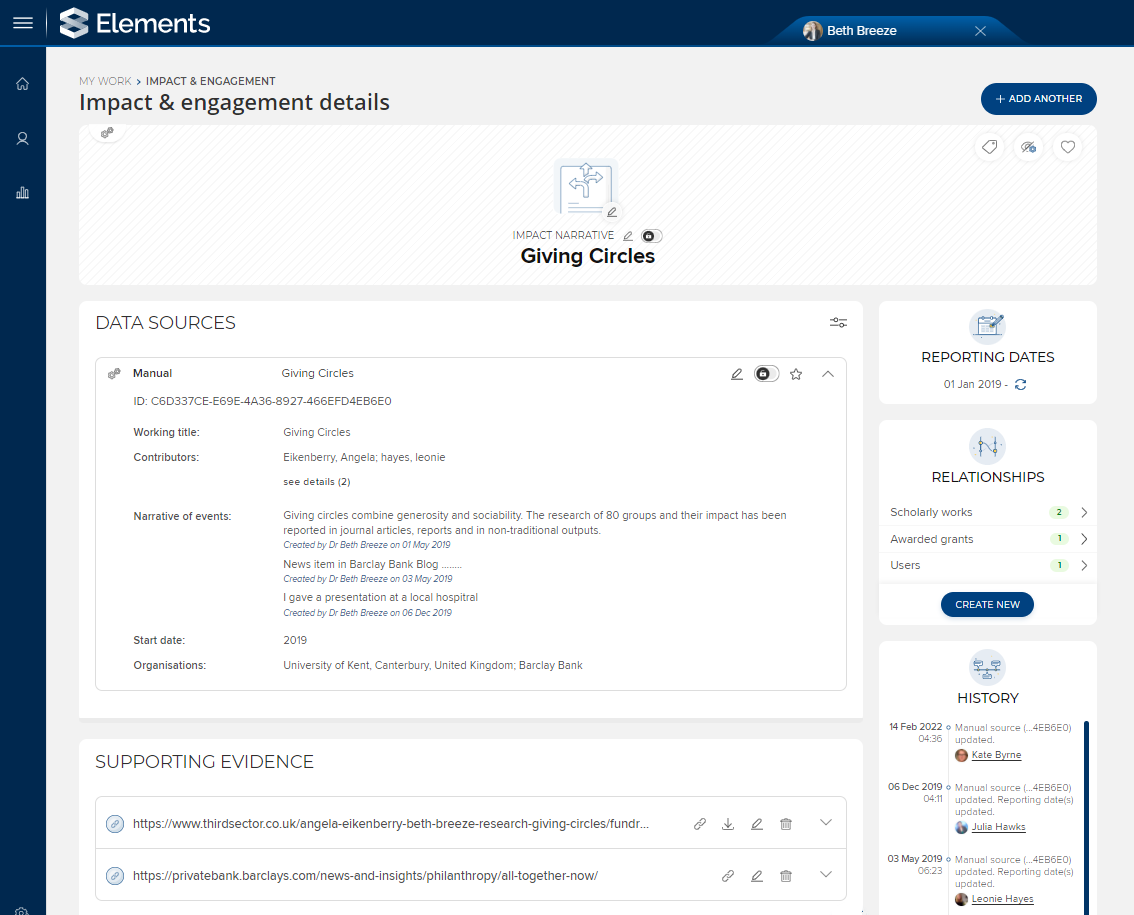Image resolution: width=1134 pixels, height=915 pixels.
Task: Star the Manual record as preferred
Action: [796, 374]
